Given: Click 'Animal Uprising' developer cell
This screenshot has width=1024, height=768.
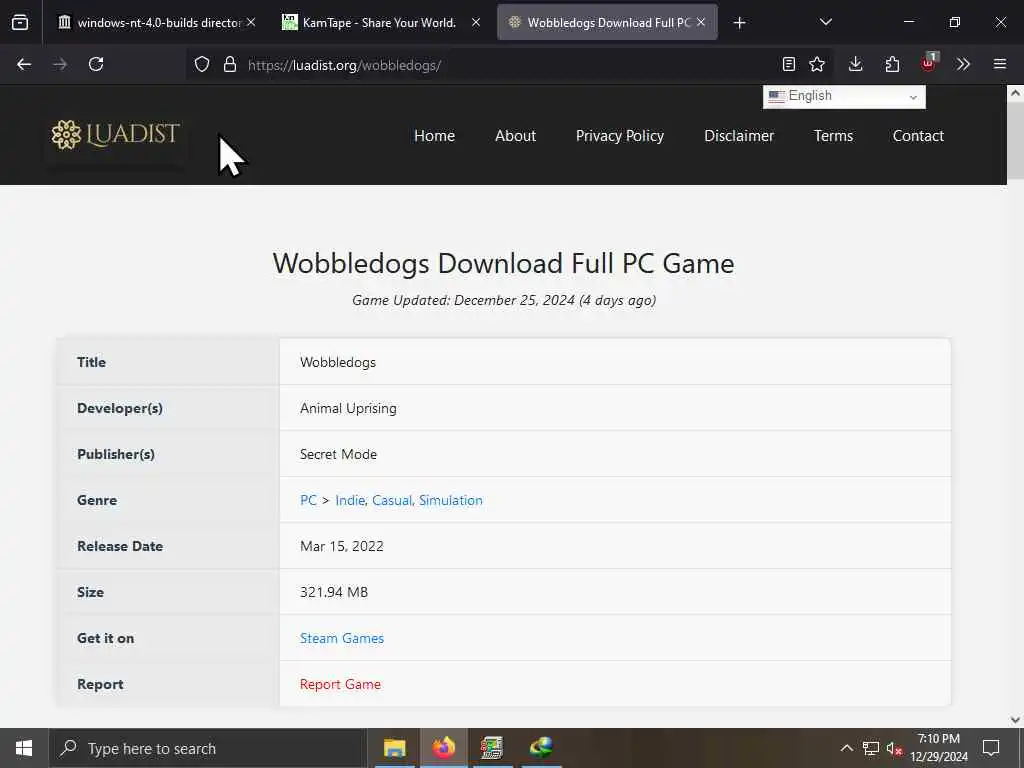Looking at the screenshot, I should click(348, 408).
